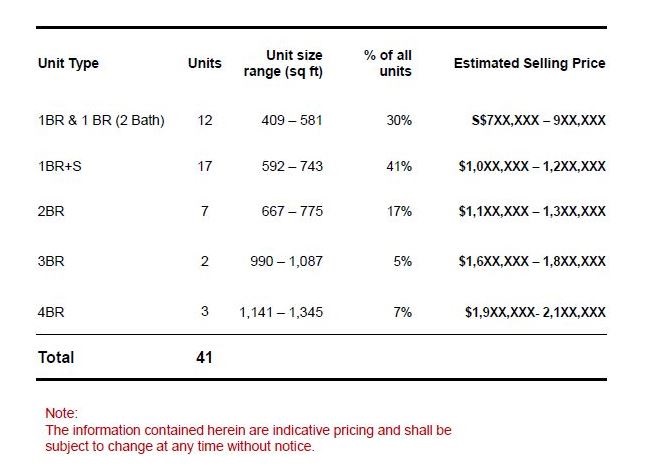Click the 'Estimated Selling Price' header
Screen dimensions: 647x475
(x=529, y=64)
